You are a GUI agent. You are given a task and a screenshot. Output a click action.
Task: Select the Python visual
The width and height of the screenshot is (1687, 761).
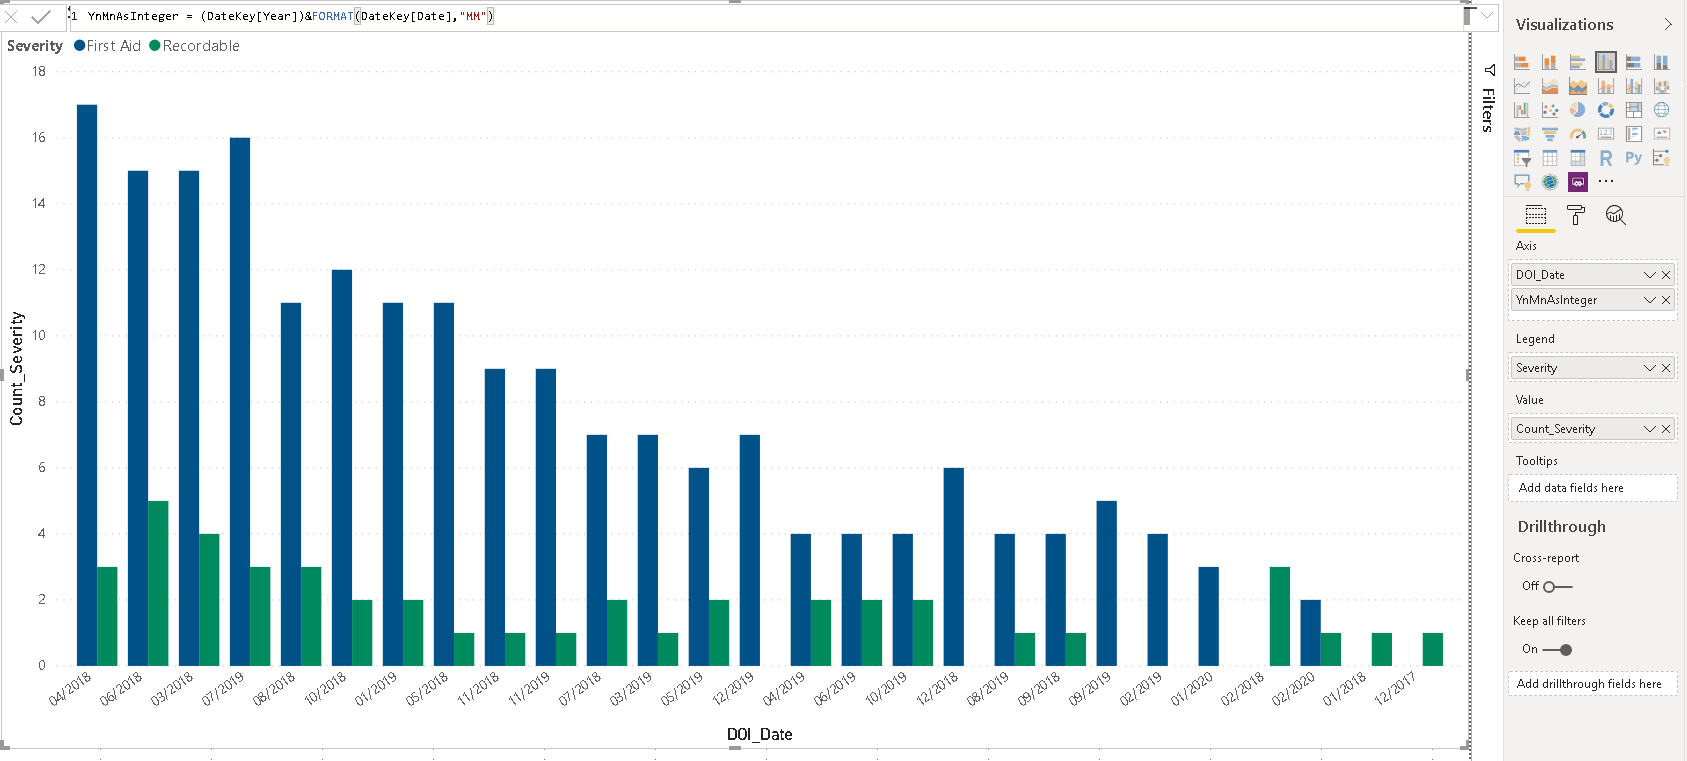1634,158
